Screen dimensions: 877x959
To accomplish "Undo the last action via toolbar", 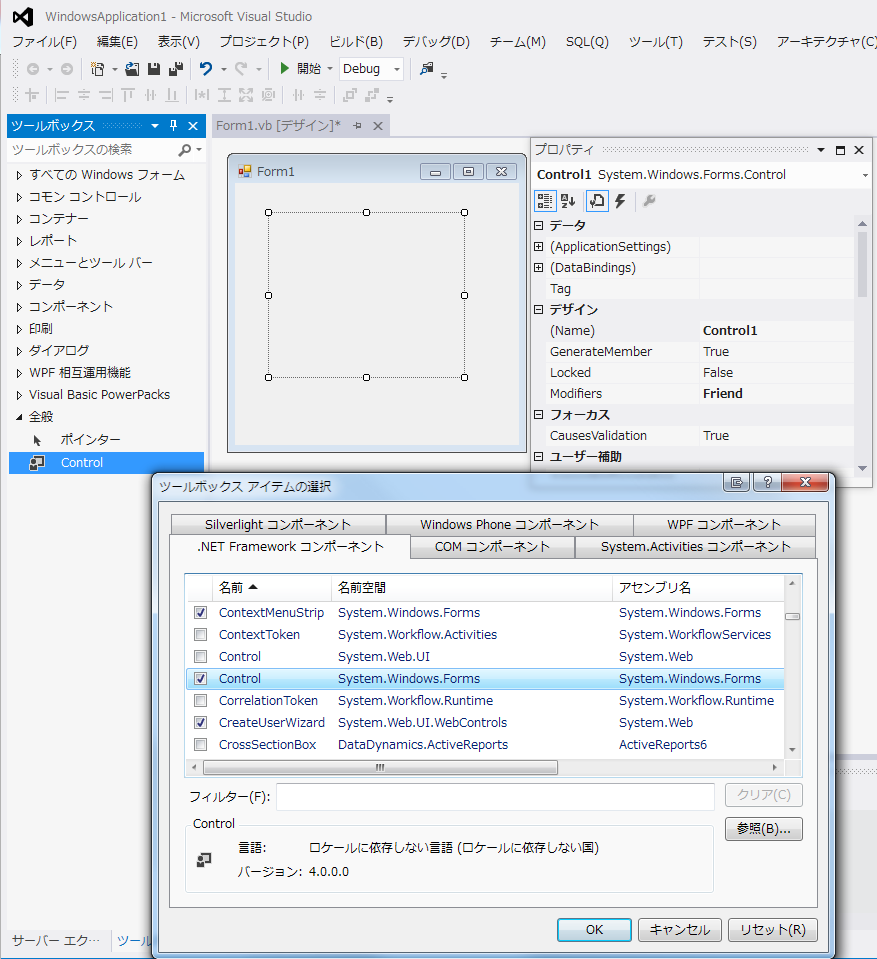I will click(x=206, y=69).
